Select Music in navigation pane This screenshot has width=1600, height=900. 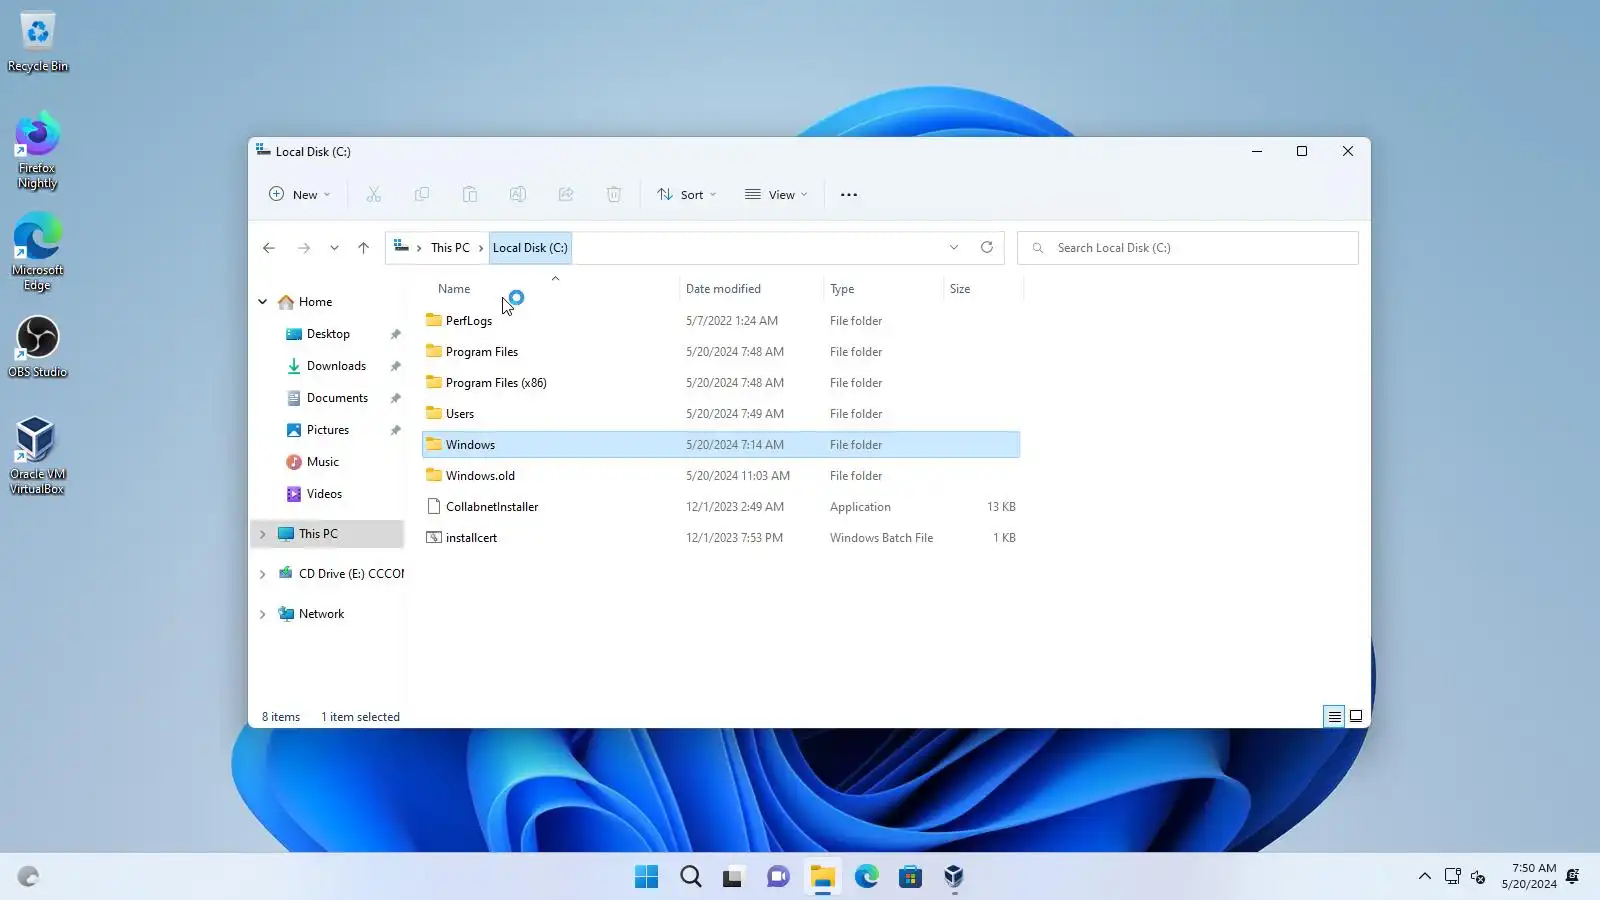click(x=322, y=462)
